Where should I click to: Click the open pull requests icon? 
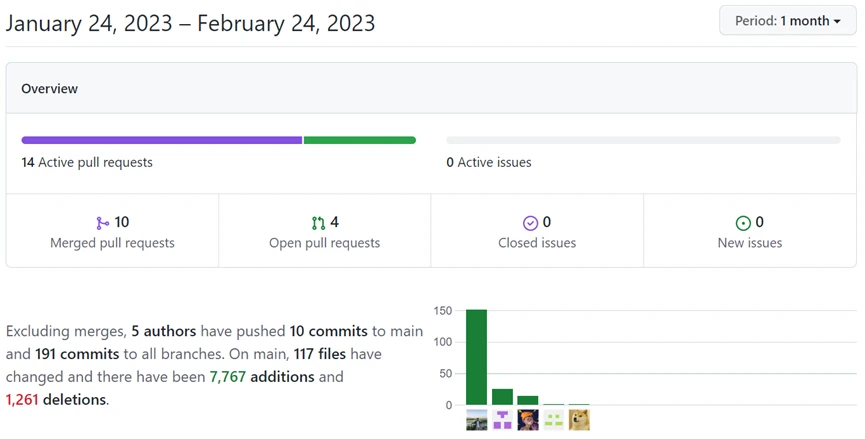318,223
